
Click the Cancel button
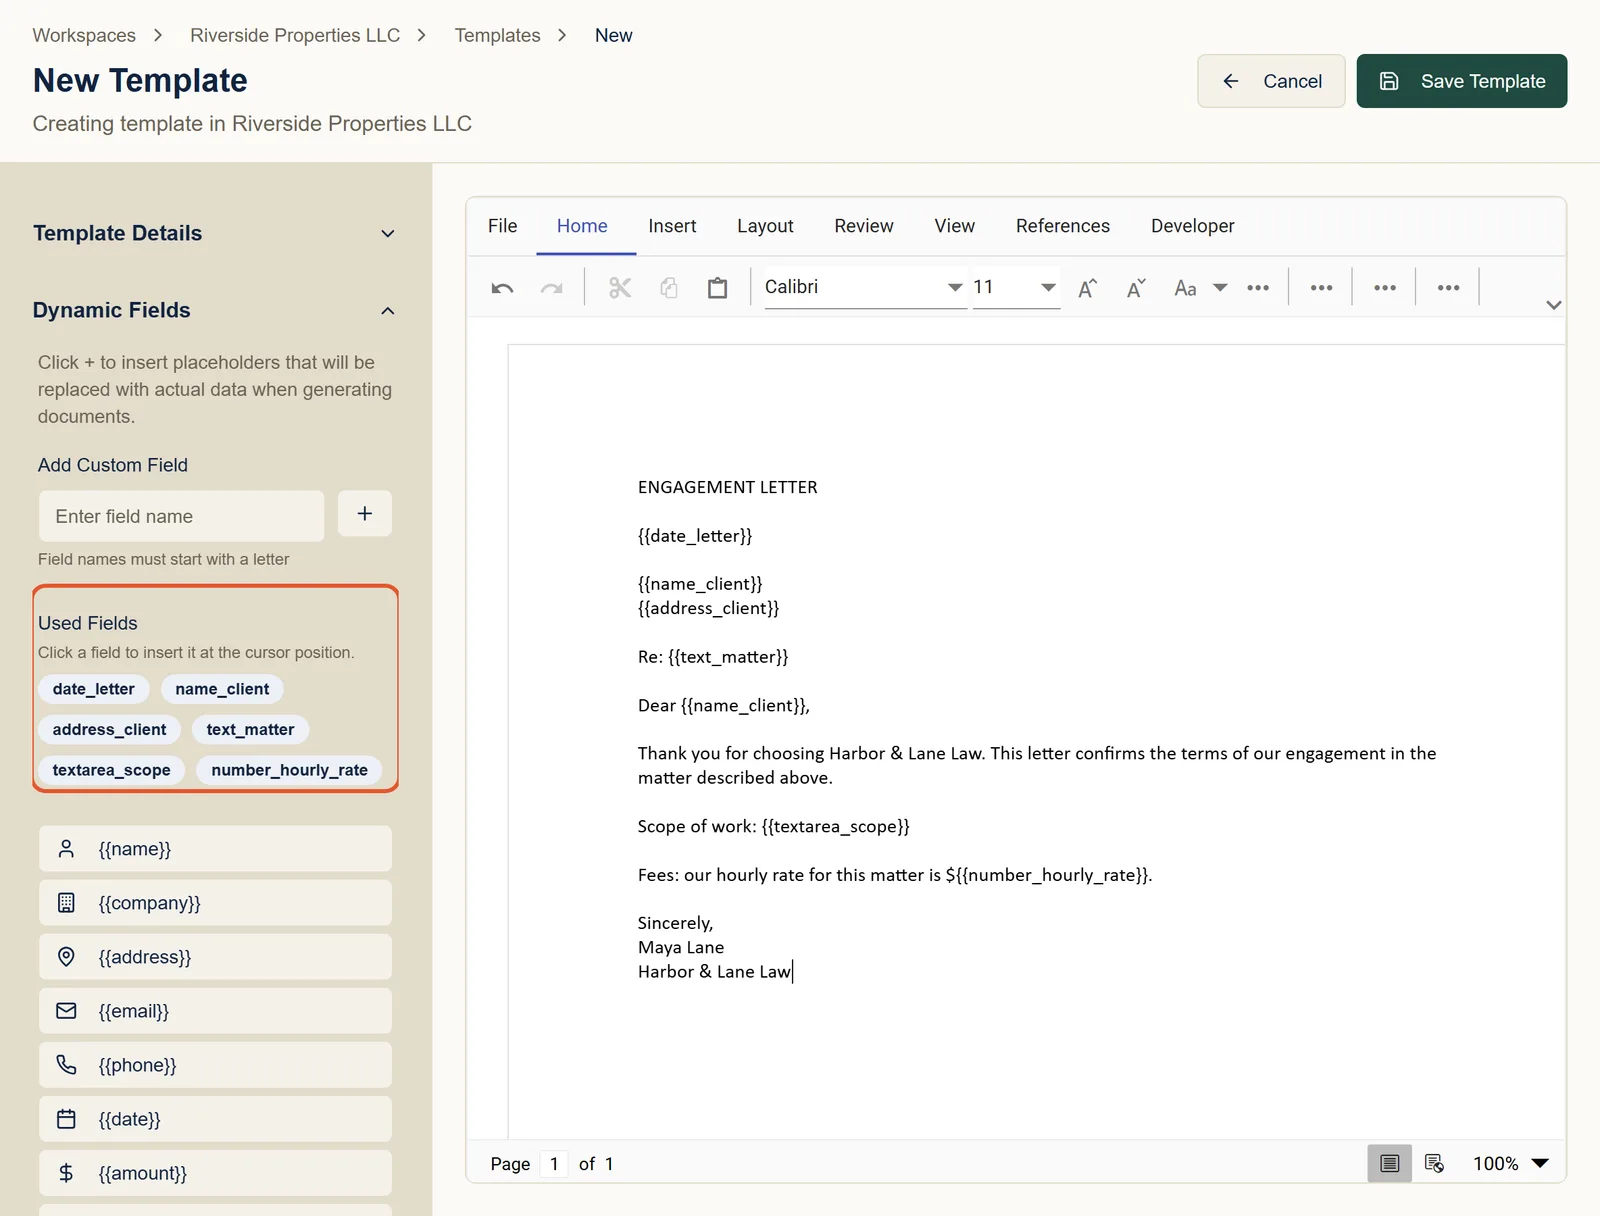(x=1271, y=81)
